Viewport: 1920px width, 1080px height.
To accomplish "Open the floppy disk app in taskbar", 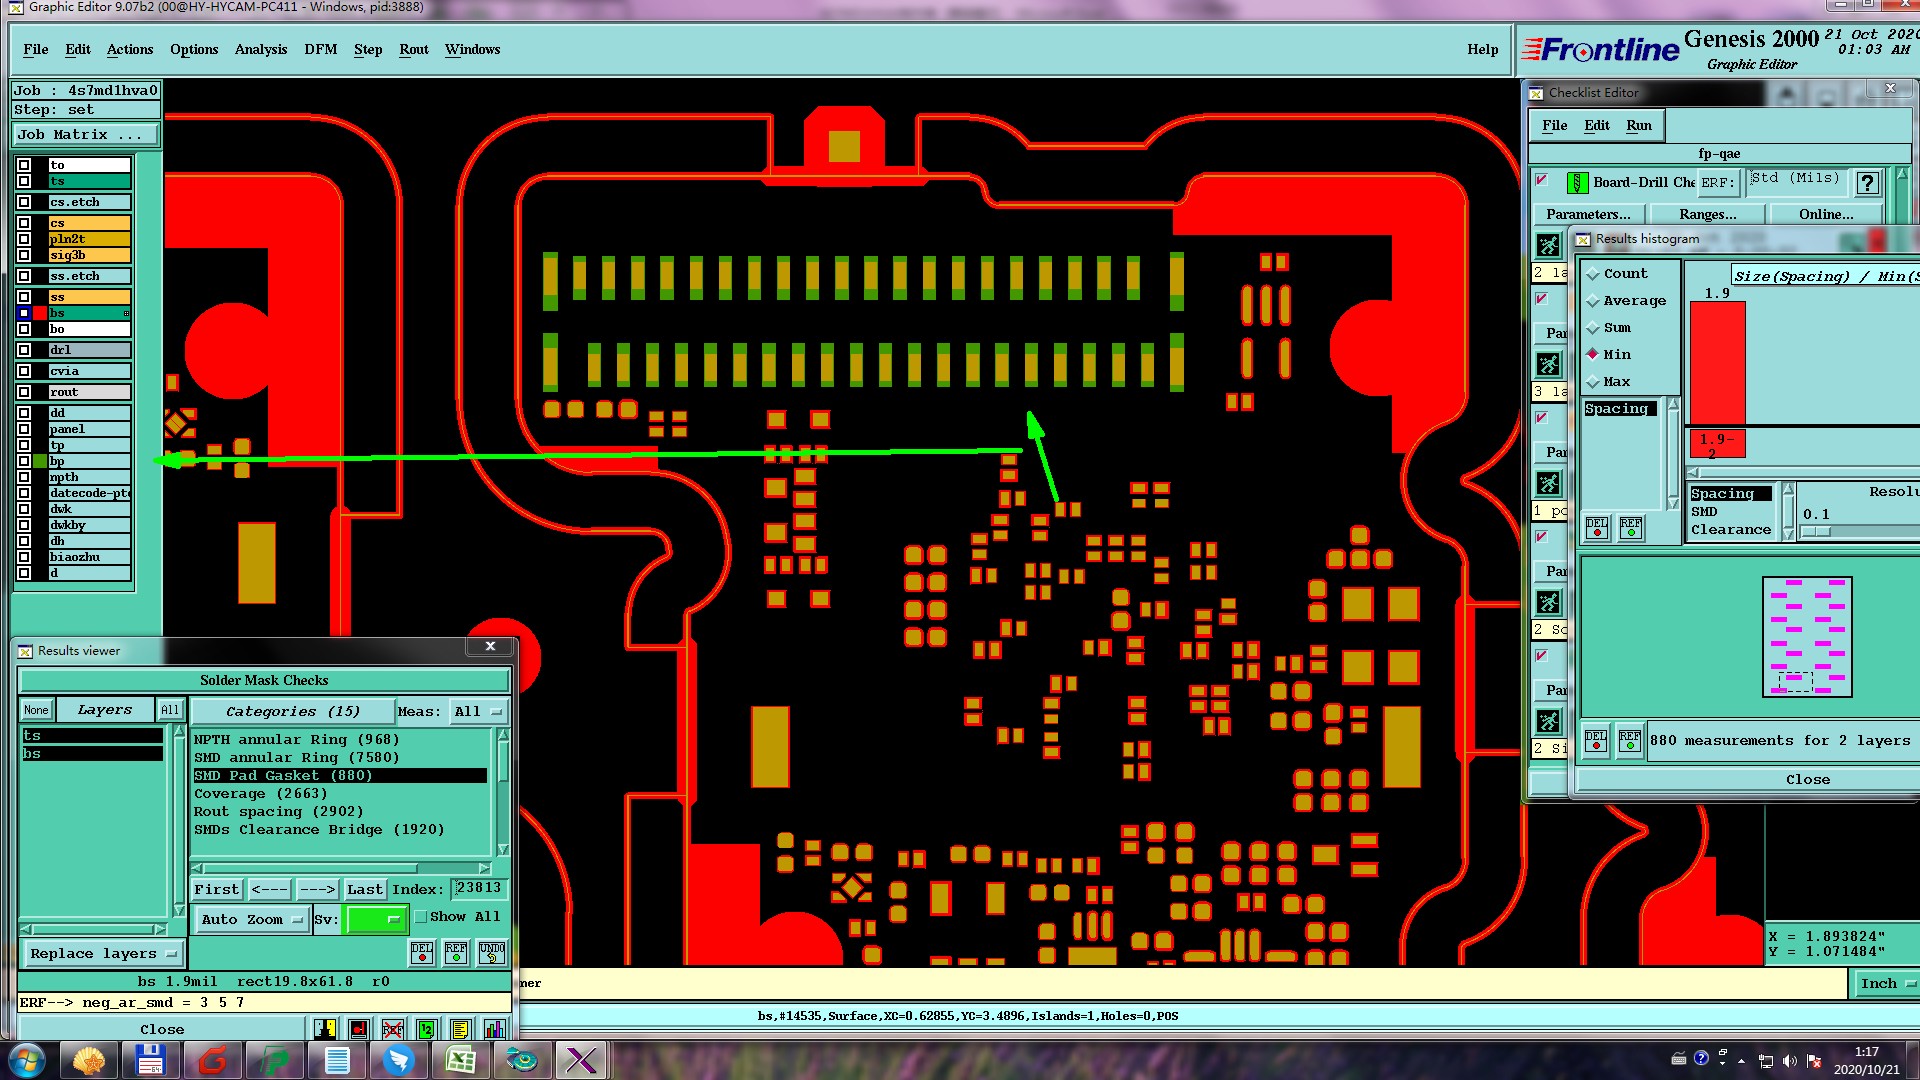I will 151,1060.
